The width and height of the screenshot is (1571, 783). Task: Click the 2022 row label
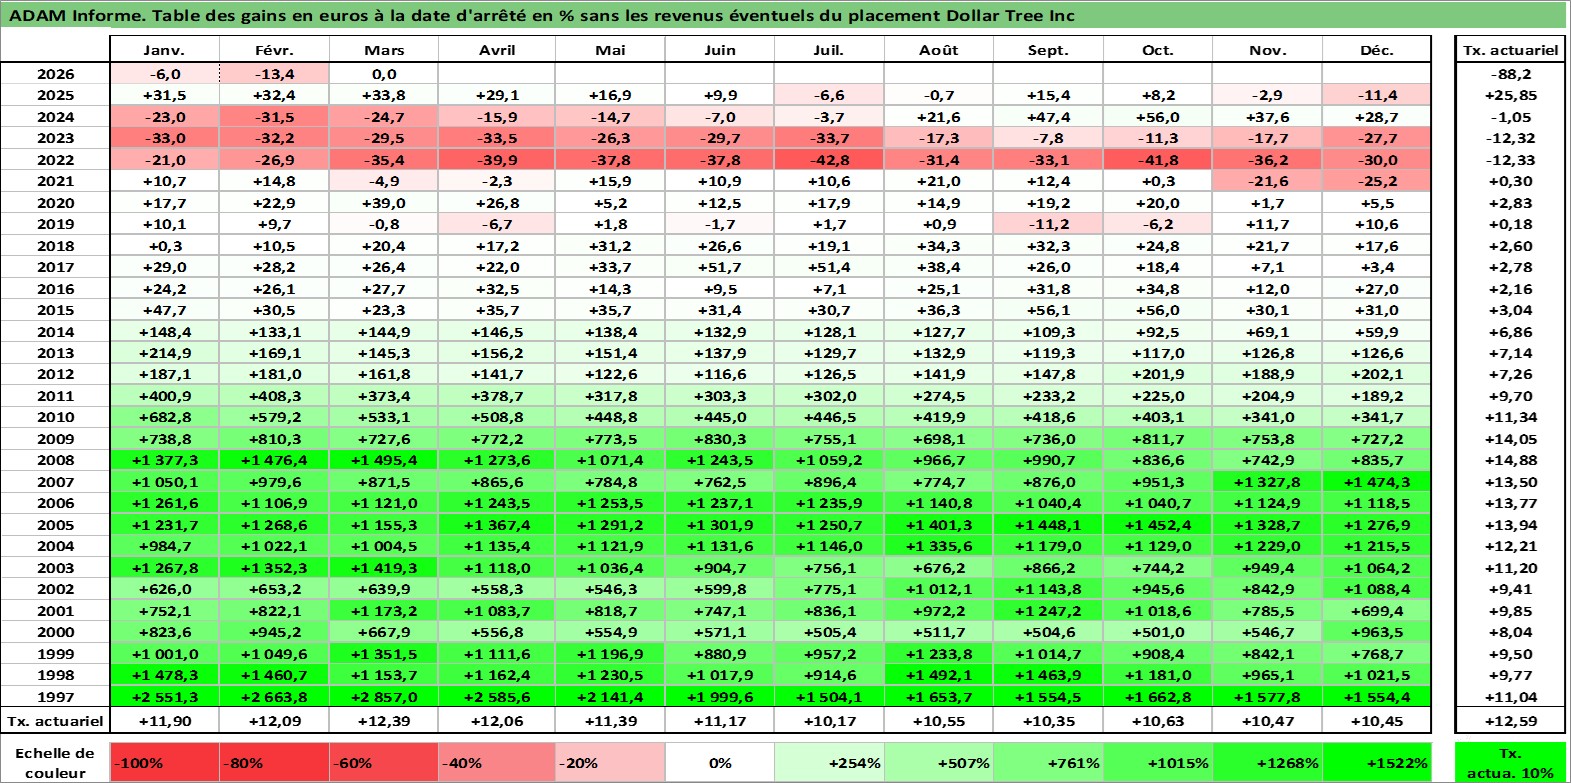coord(55,160)
